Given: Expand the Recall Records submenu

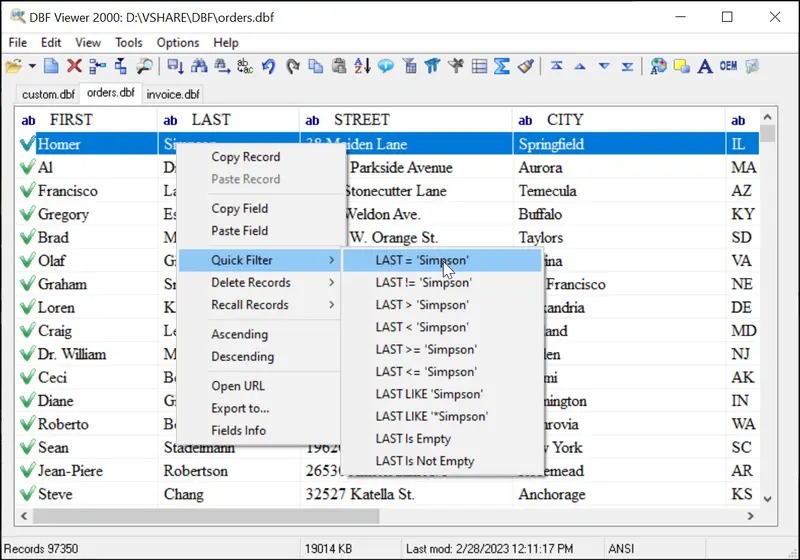Looking at the screenshot, I should (258, 305).
